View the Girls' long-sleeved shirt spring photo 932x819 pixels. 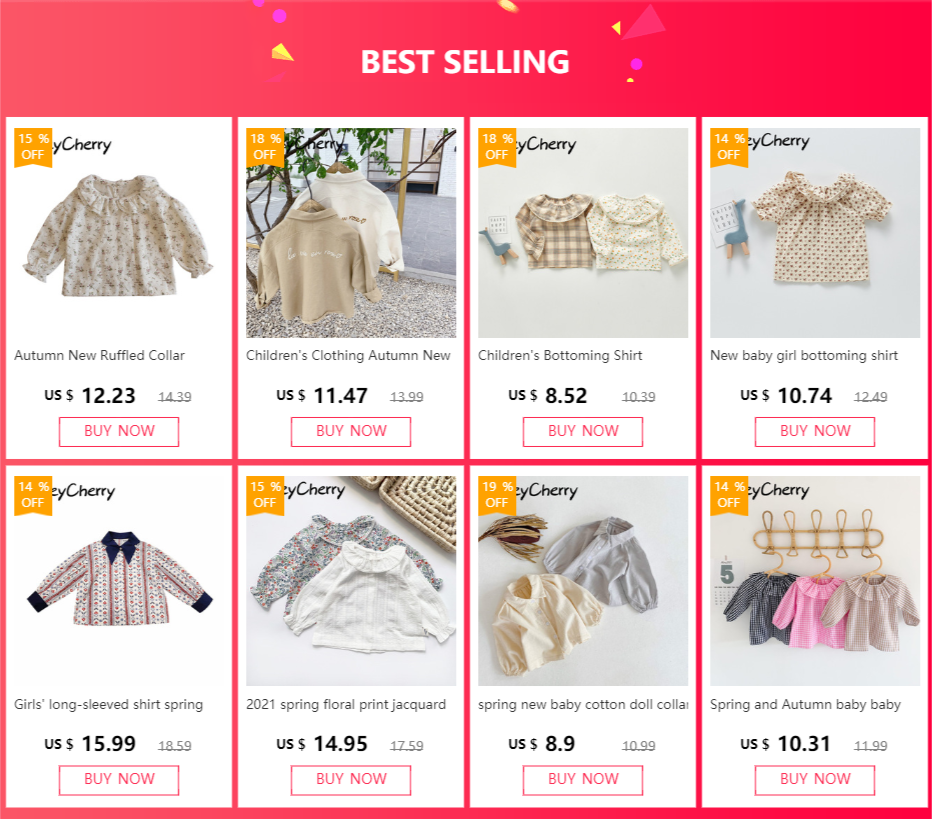(x=119, y=581)
